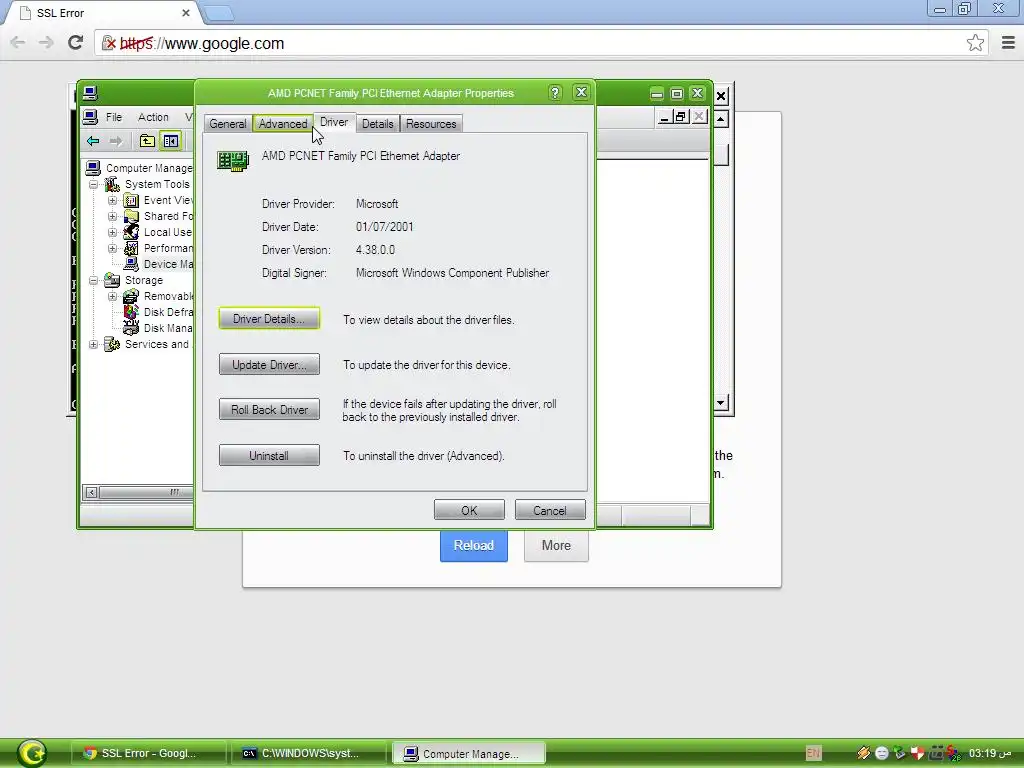Click the Computer Management root icon in tree

93,168
